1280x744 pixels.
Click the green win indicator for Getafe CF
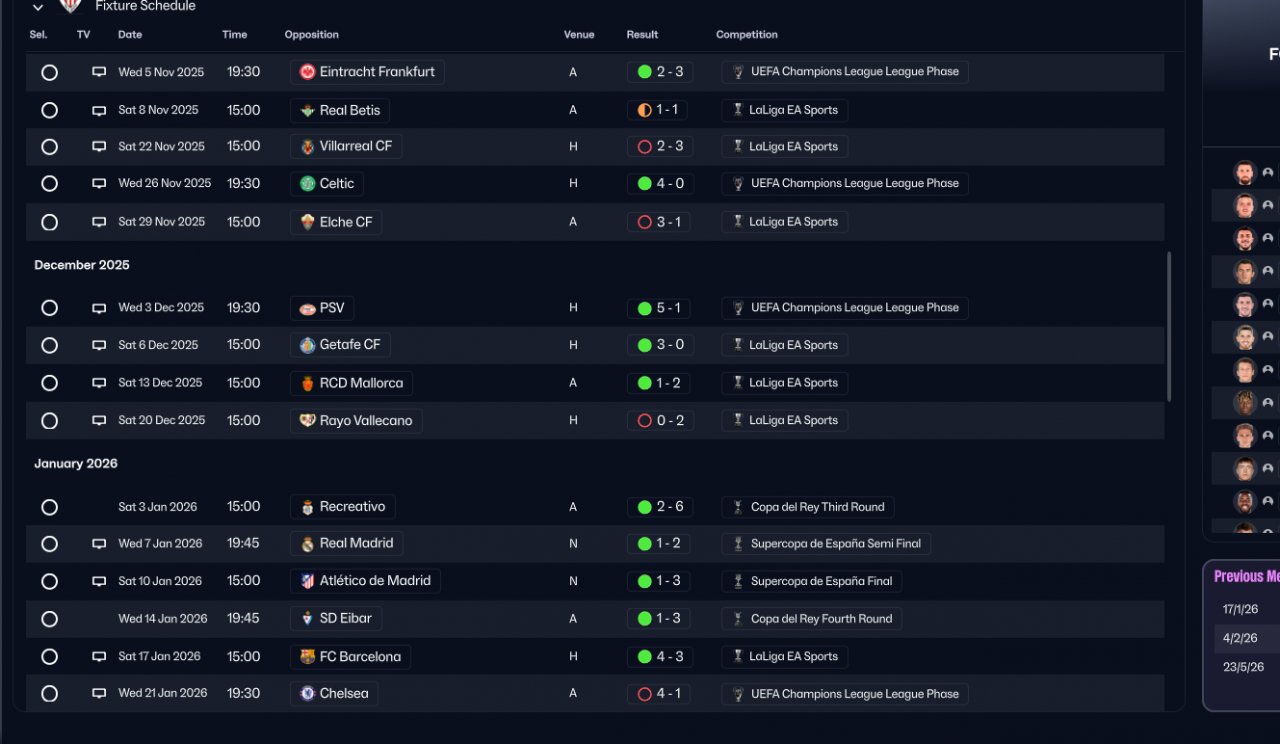645,345
